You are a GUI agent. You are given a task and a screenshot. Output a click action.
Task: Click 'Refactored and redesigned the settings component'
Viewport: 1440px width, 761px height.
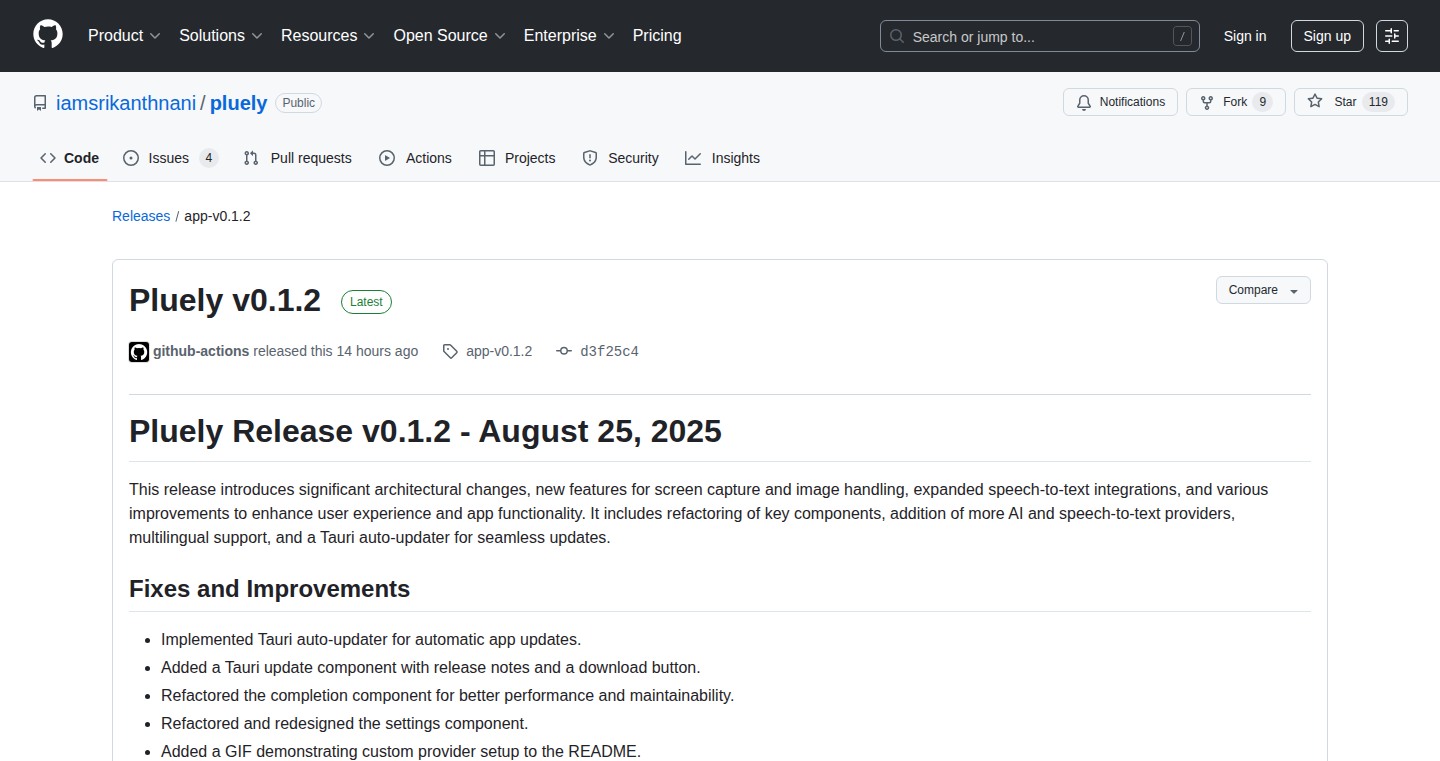(x=344, y=723)
